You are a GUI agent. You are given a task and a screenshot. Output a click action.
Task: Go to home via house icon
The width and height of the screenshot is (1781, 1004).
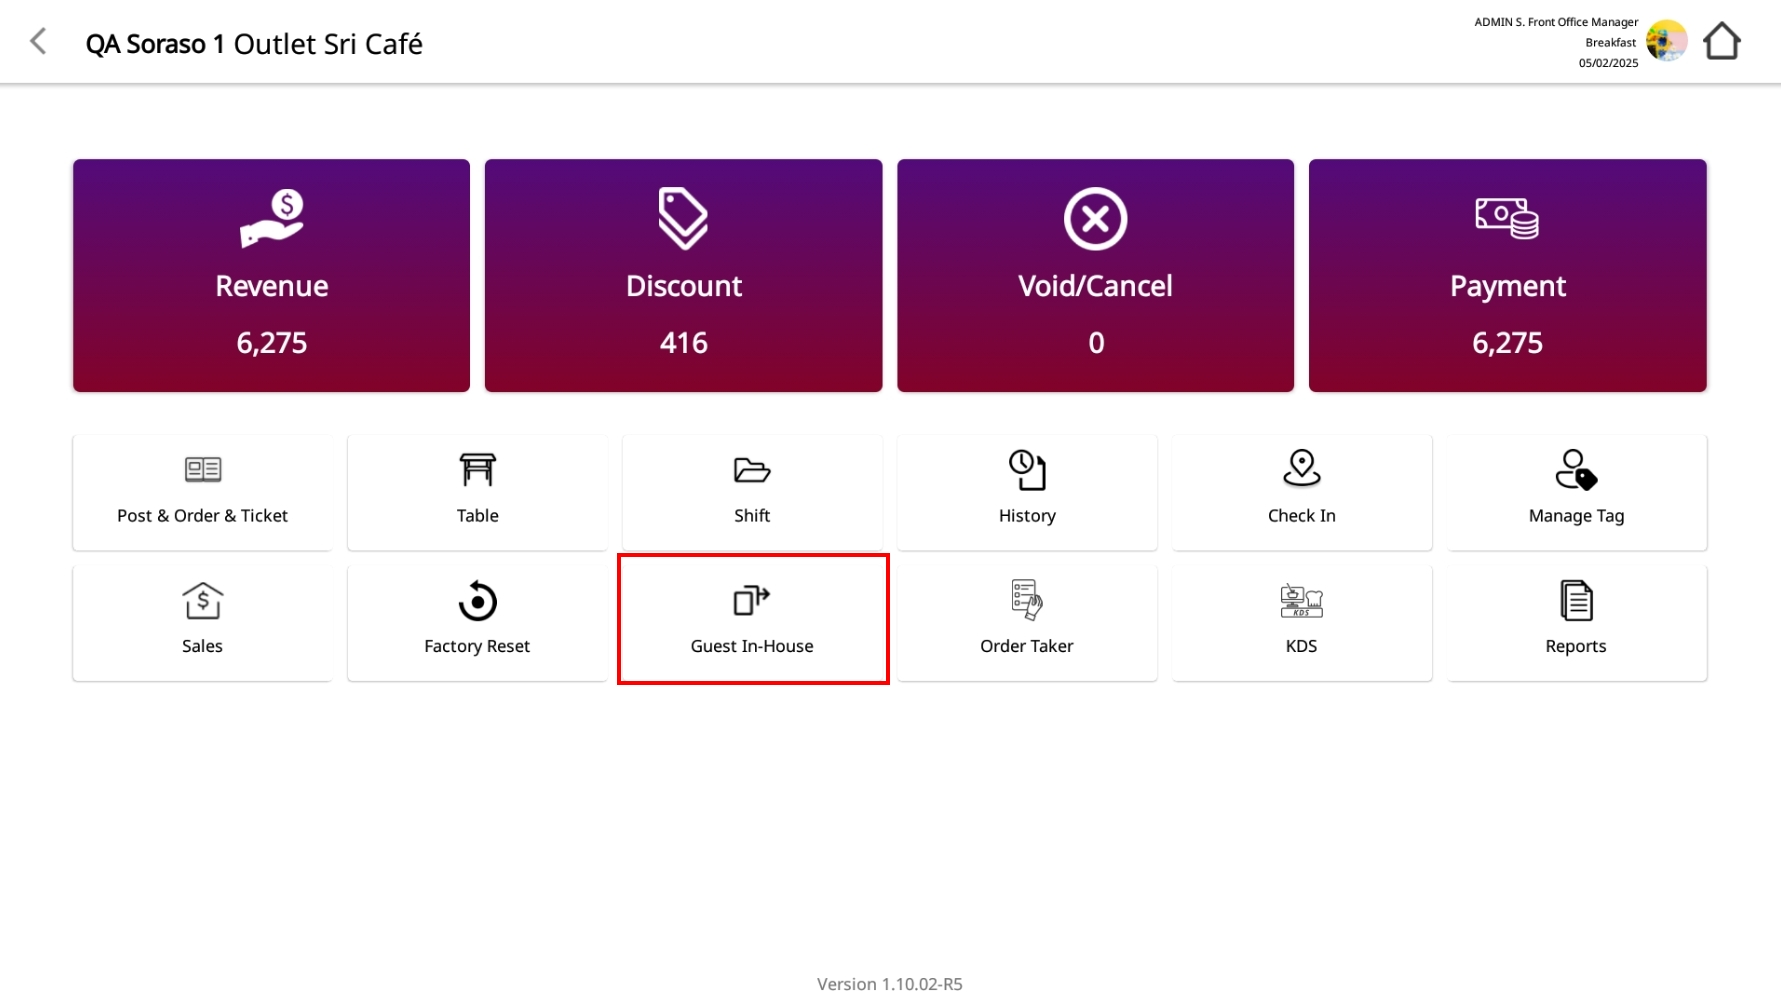point(1721,42)
